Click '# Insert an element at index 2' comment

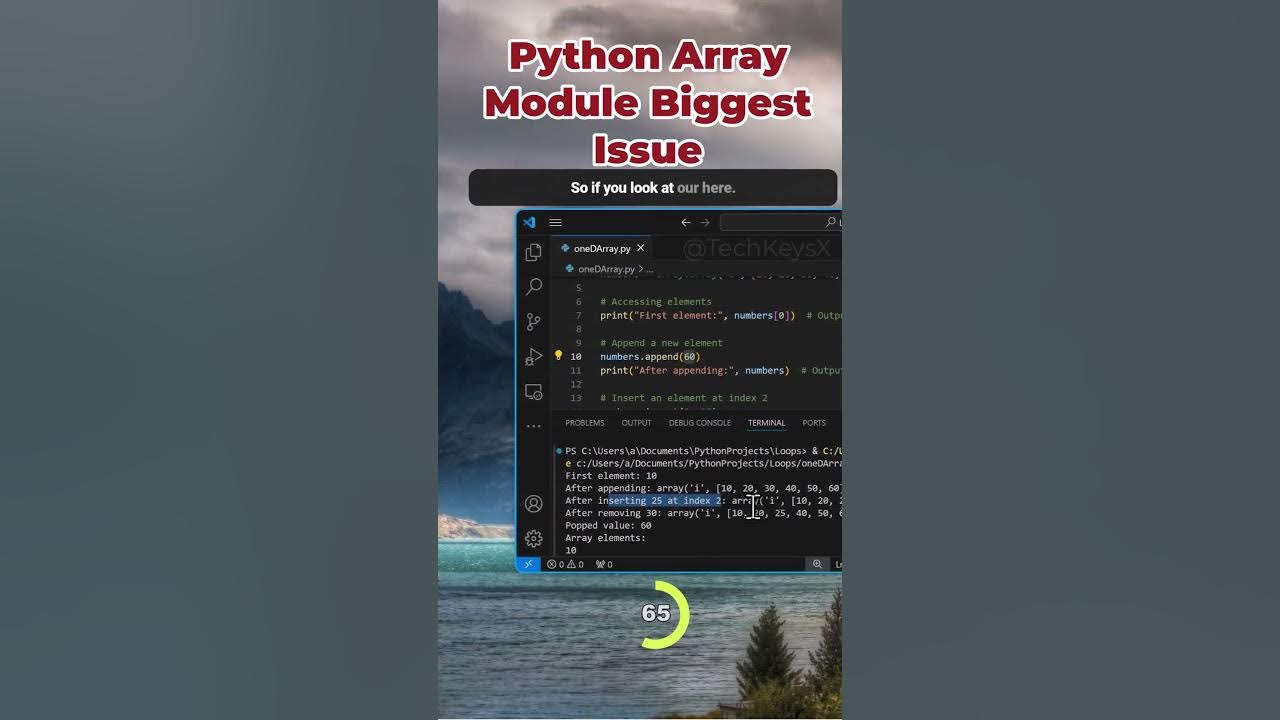[x=684, y=398]
